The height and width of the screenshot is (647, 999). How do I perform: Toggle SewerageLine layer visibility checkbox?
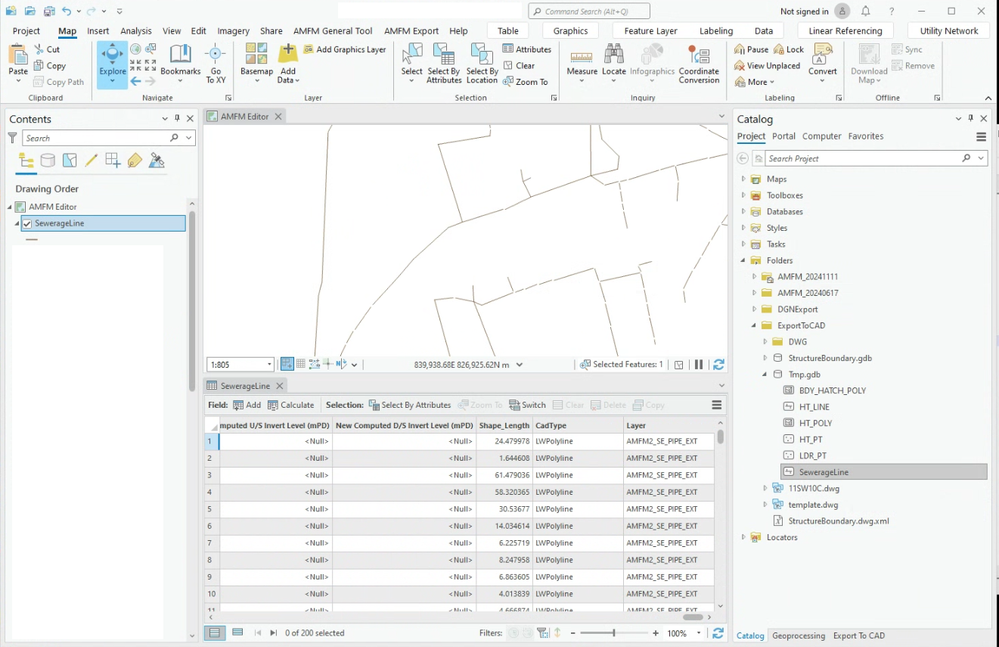(27, 224)
